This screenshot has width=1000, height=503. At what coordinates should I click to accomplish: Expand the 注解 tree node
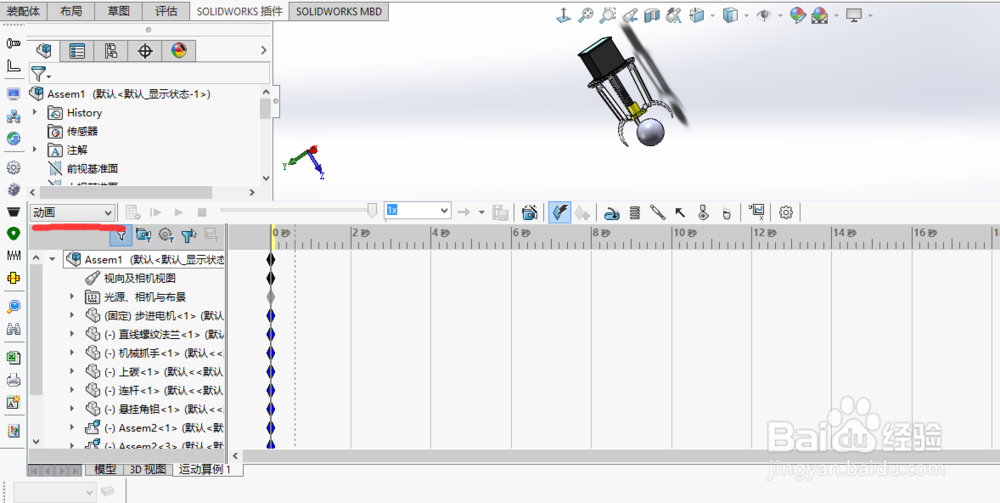[35, 149]
